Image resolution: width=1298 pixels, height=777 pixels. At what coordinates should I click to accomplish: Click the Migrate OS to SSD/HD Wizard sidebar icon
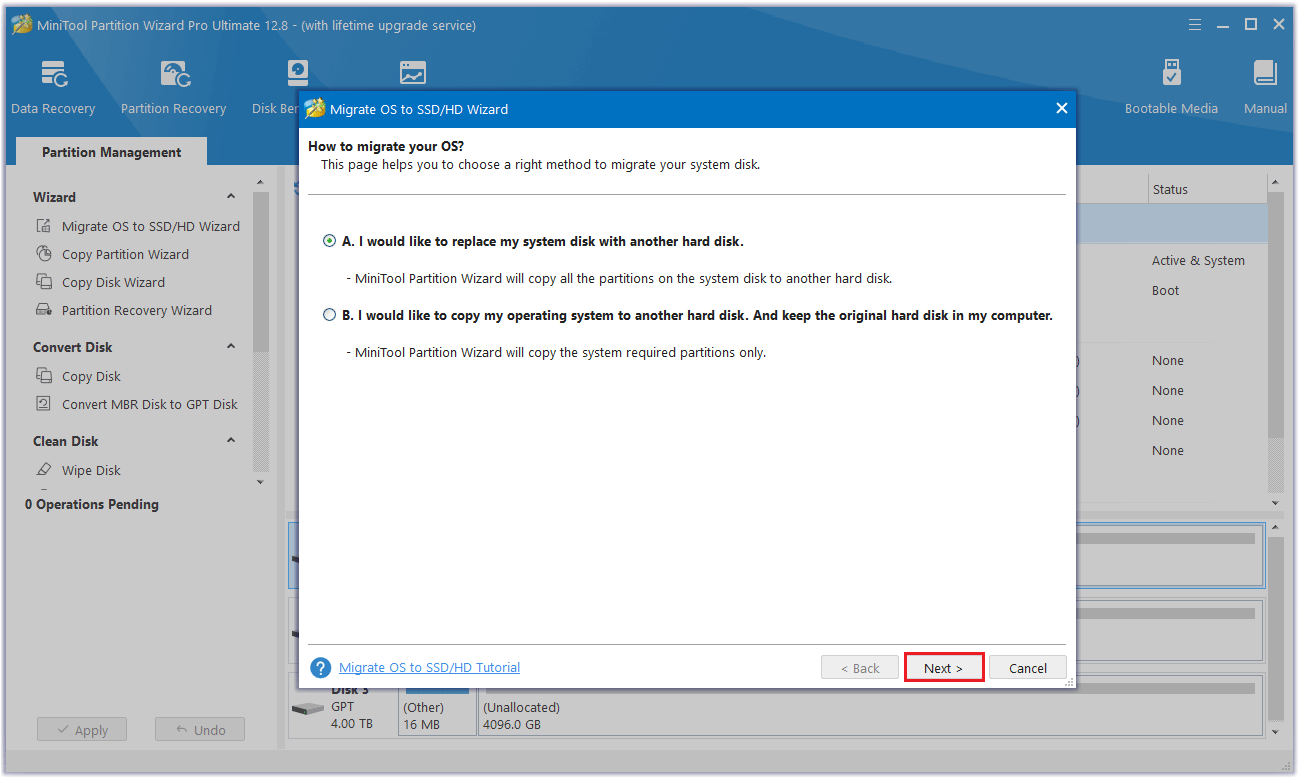(44, 226)
